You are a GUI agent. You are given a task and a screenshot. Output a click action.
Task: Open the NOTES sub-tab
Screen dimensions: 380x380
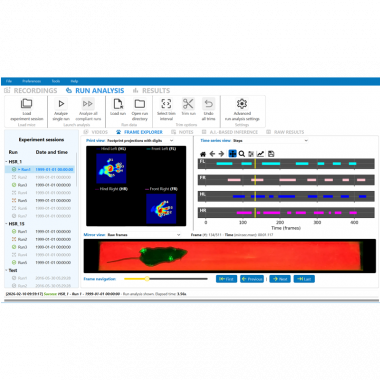(182, 132)
